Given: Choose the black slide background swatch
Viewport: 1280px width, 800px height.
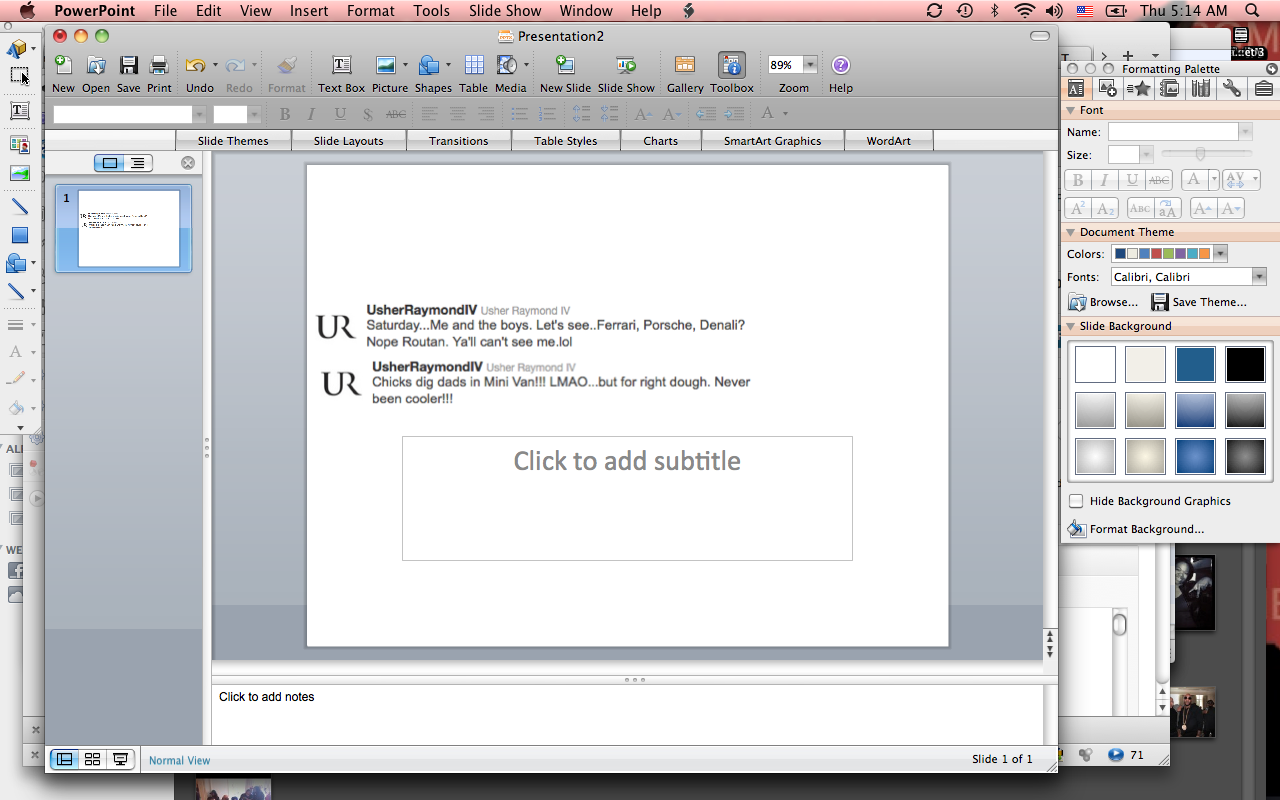Looking at the screenshot, I should click(1245, 364).
